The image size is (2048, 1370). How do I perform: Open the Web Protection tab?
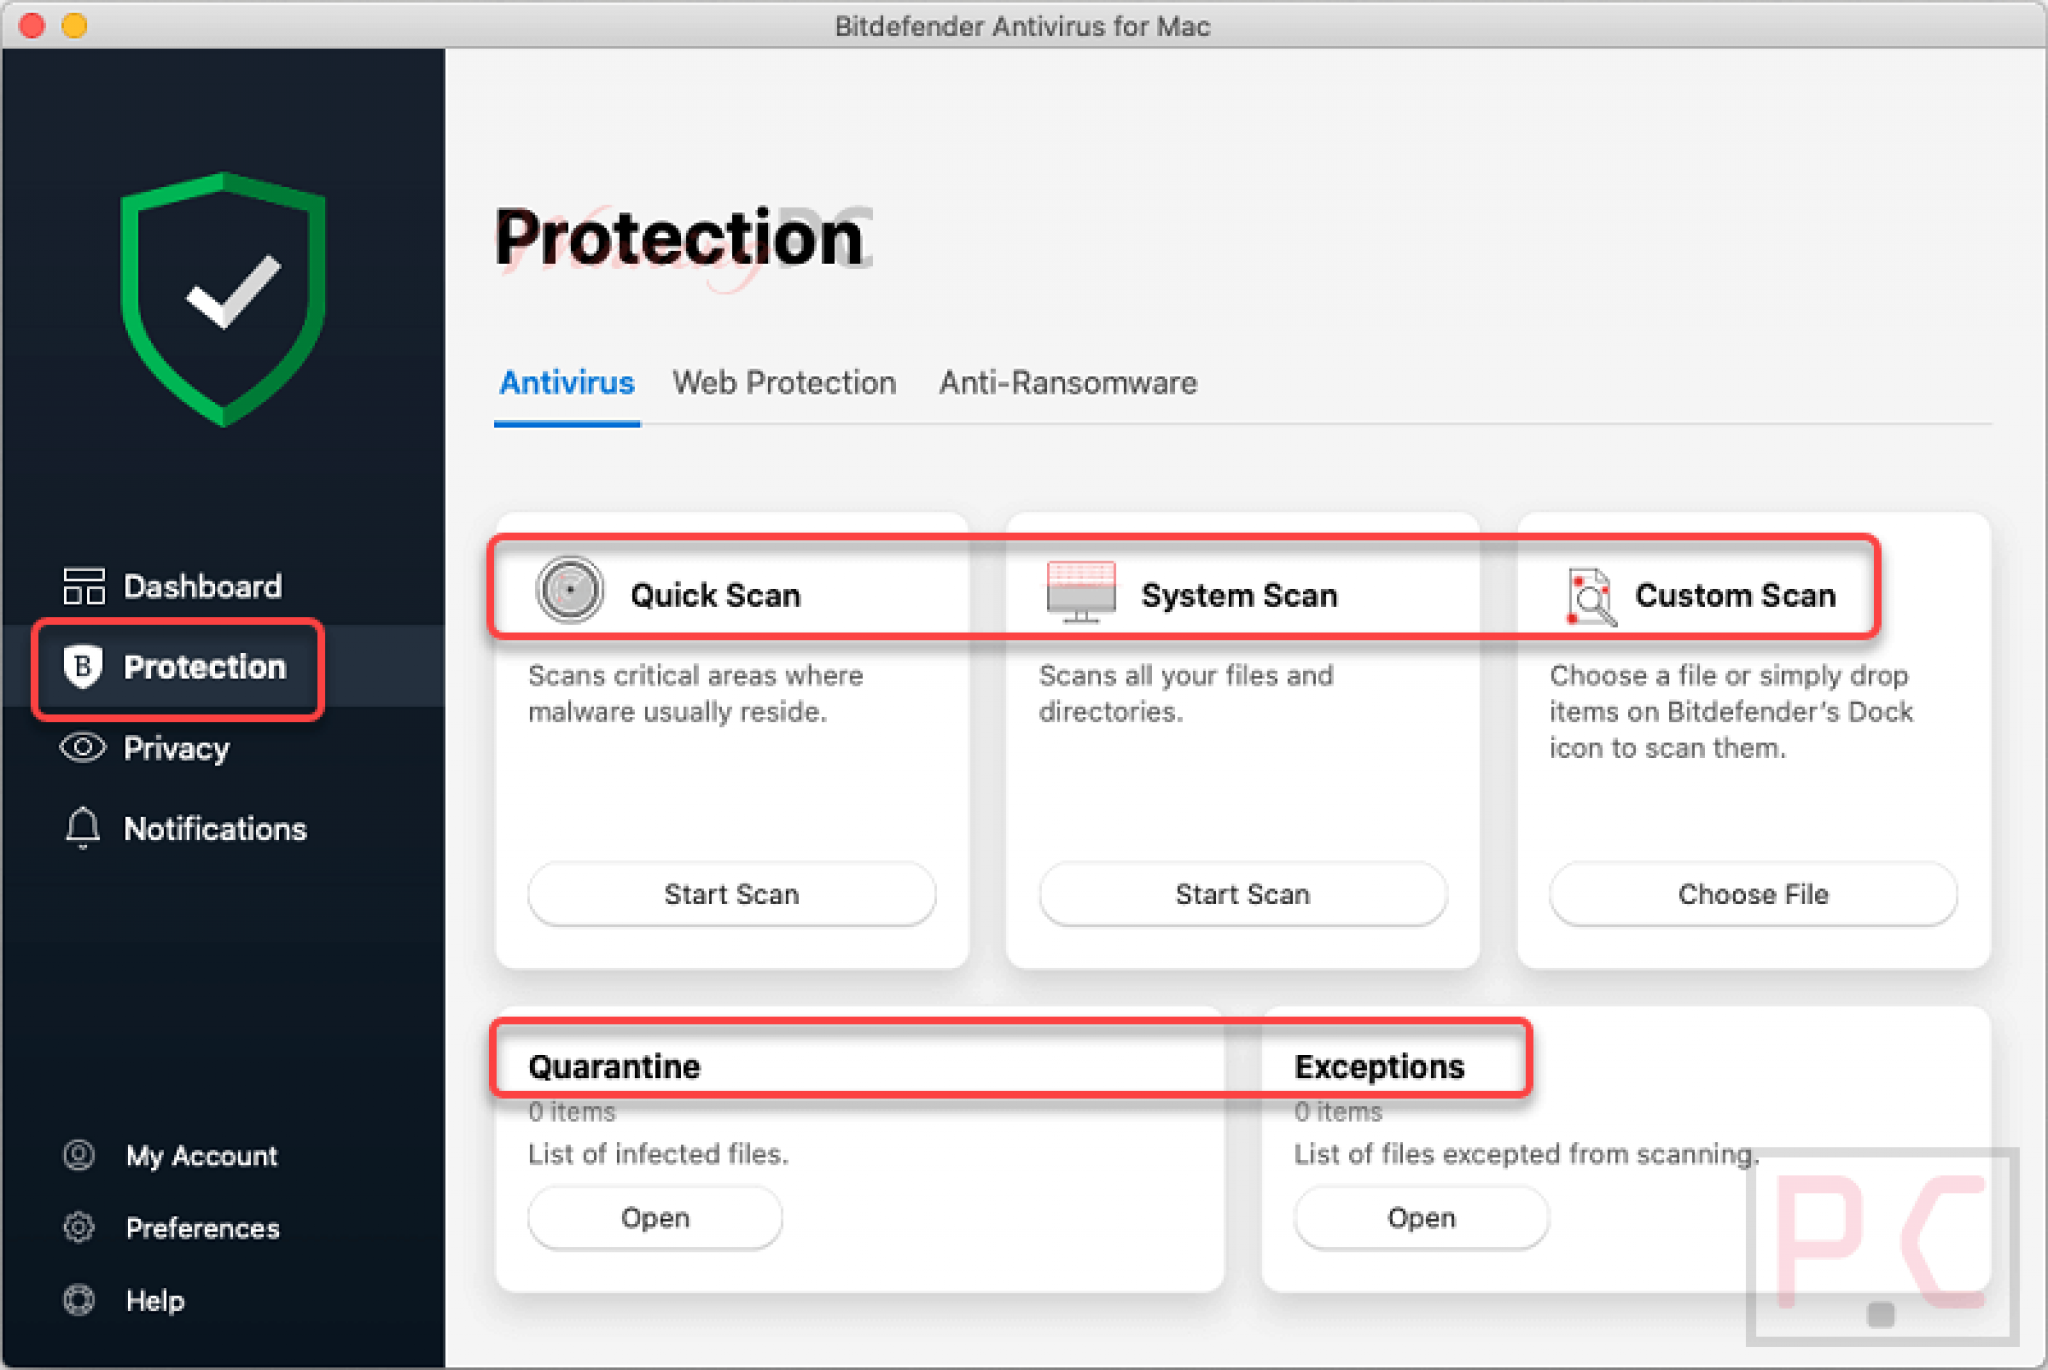click(784, 383)
